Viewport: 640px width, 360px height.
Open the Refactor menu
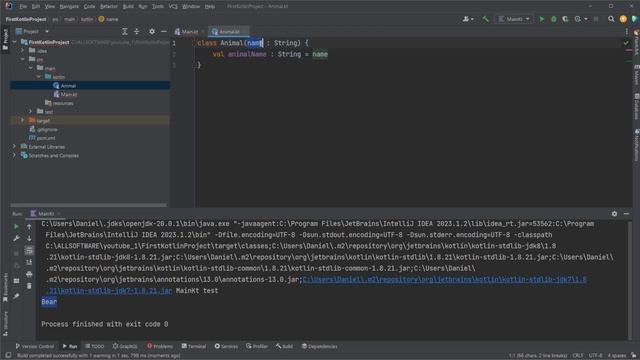tap(109, 7)
